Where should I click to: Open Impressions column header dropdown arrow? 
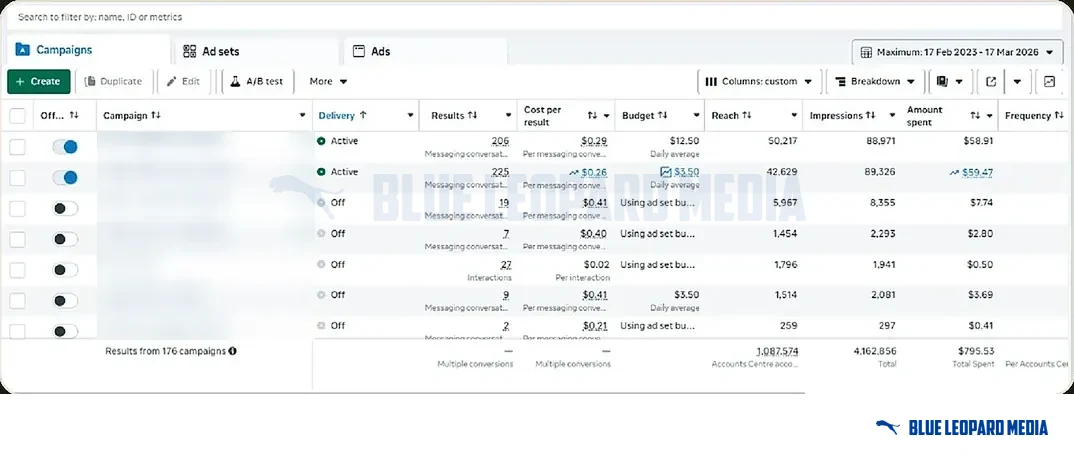(892, 116)
